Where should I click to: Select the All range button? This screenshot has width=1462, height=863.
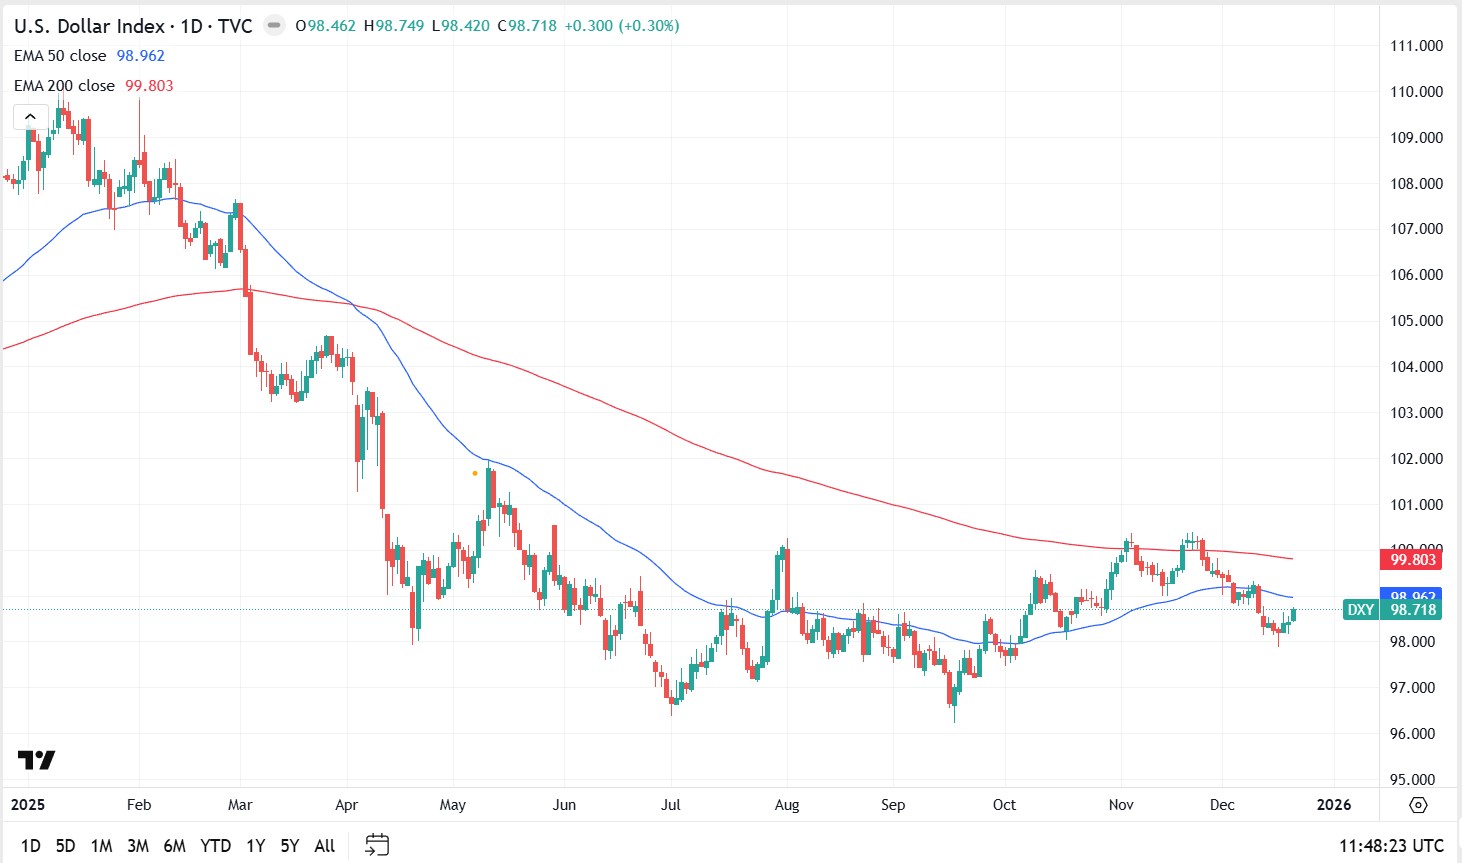(x=323, y=845)
